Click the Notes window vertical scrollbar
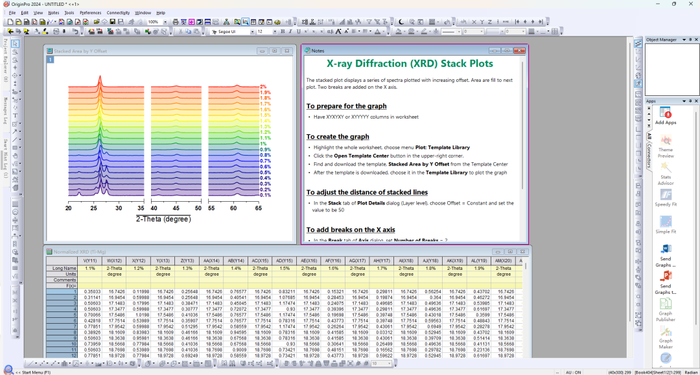Screen dimensions: 700x375 click(523, 125)
